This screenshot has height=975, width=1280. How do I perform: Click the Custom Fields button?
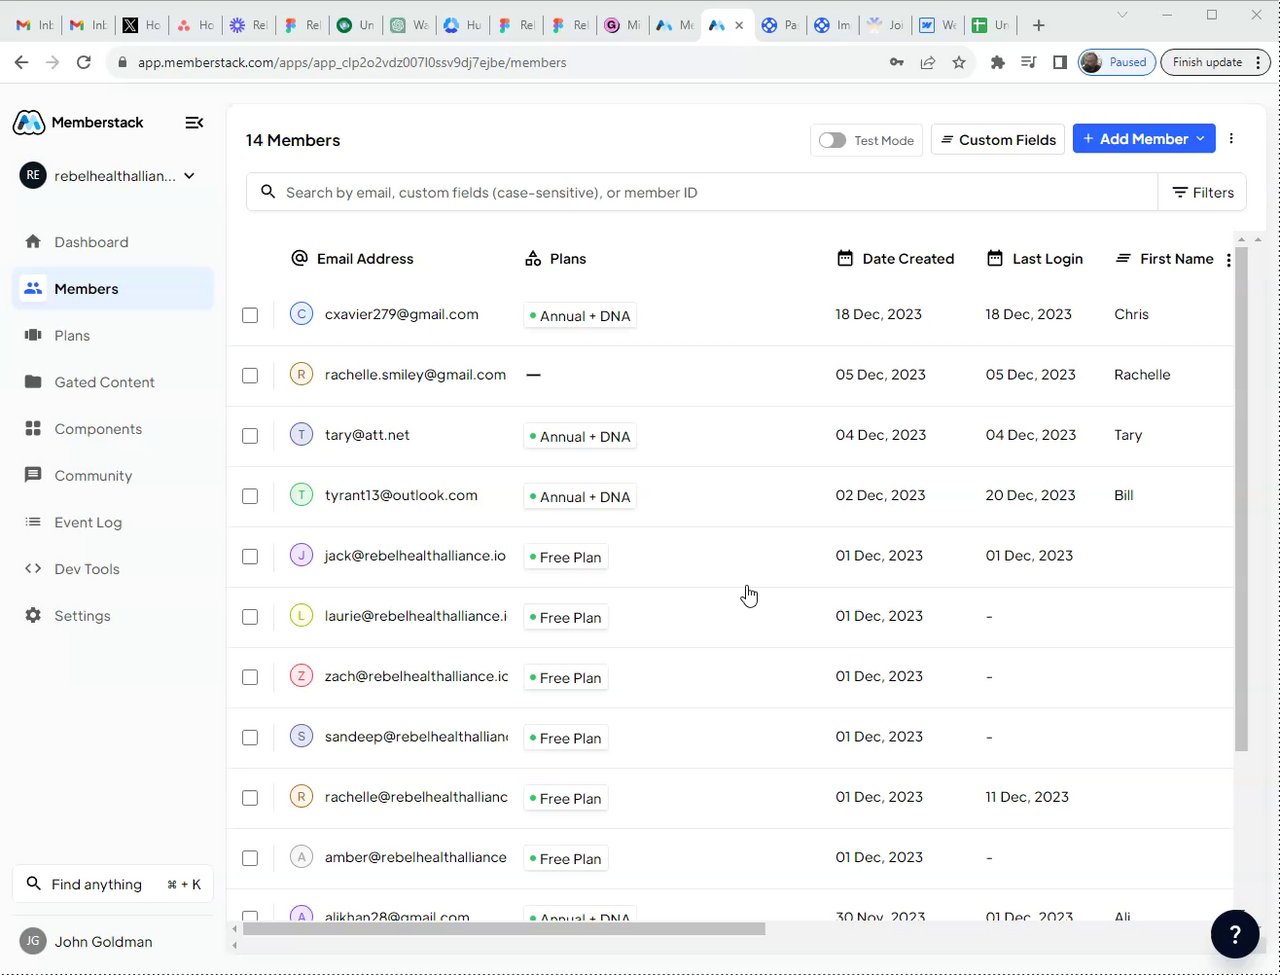click(997, 140)
